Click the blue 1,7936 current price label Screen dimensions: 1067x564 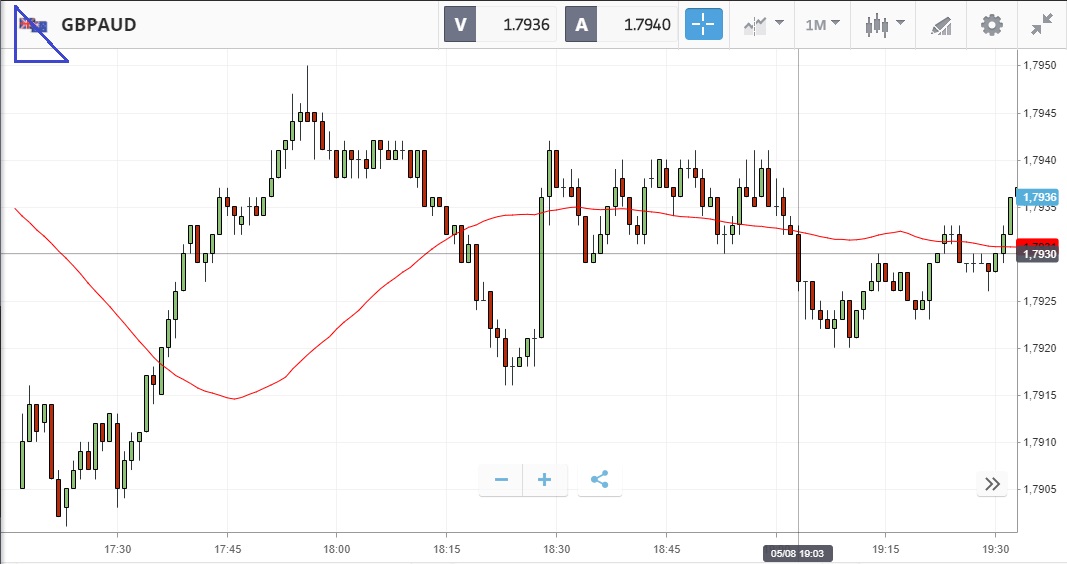1037,197
